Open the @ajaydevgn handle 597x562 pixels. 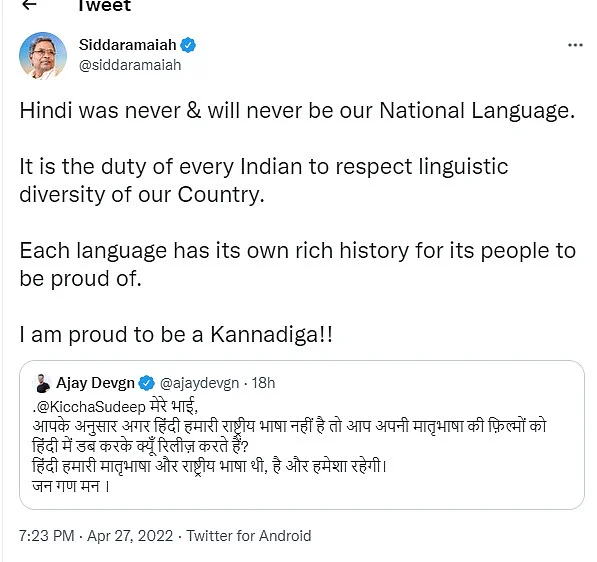(x=199, y=383)
